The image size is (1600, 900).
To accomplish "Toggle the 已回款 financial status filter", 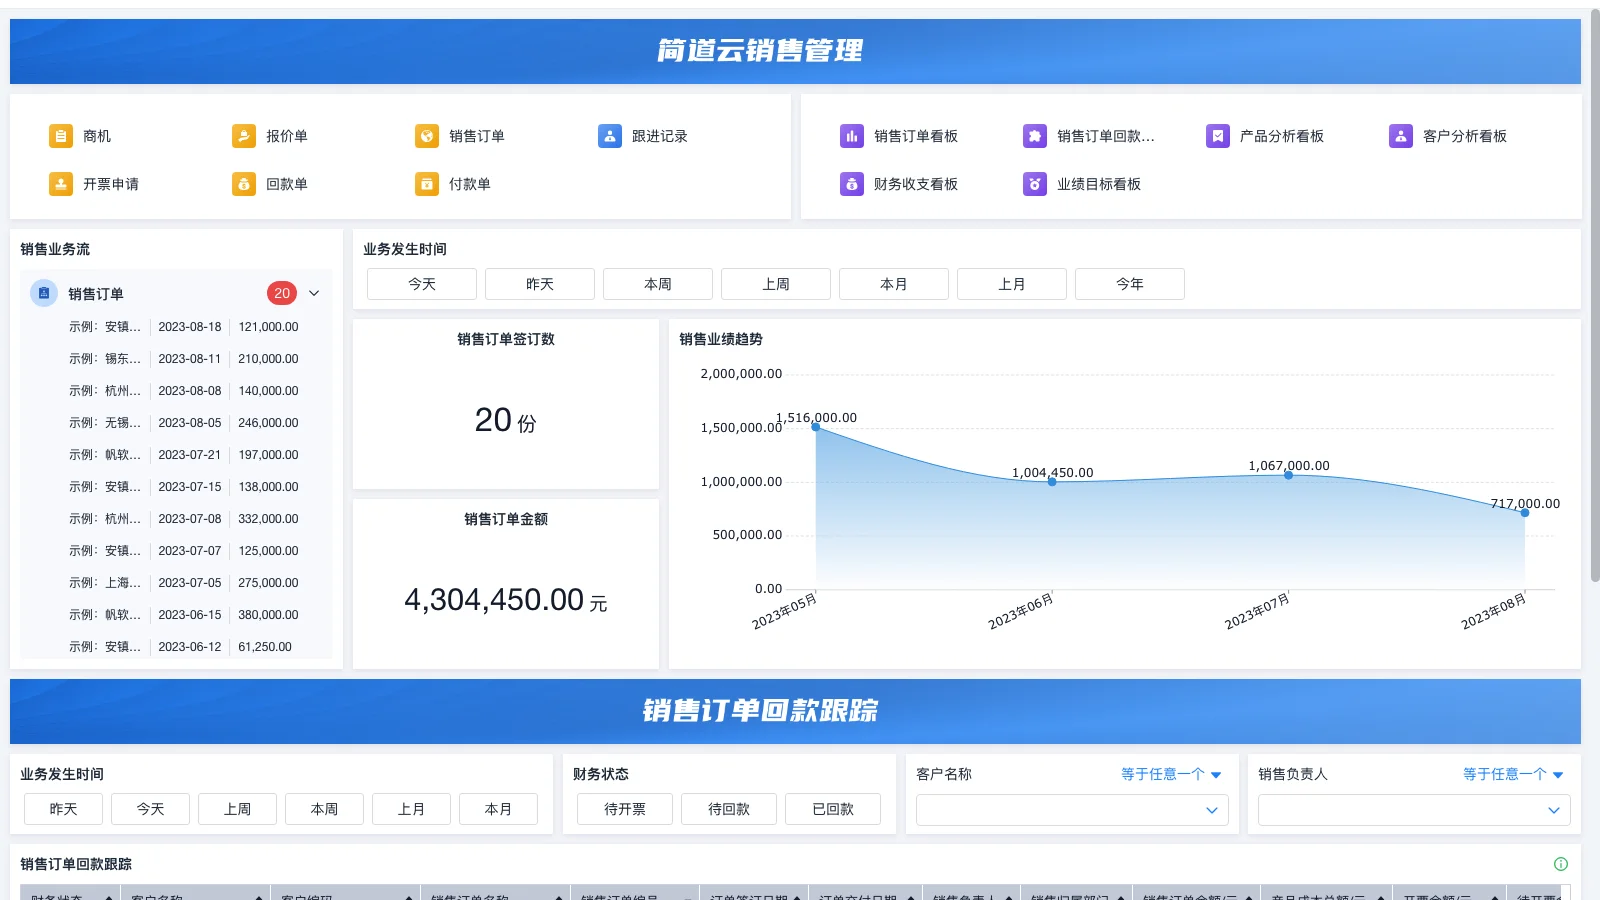I will pyautogui.click(x=833, y=809).
